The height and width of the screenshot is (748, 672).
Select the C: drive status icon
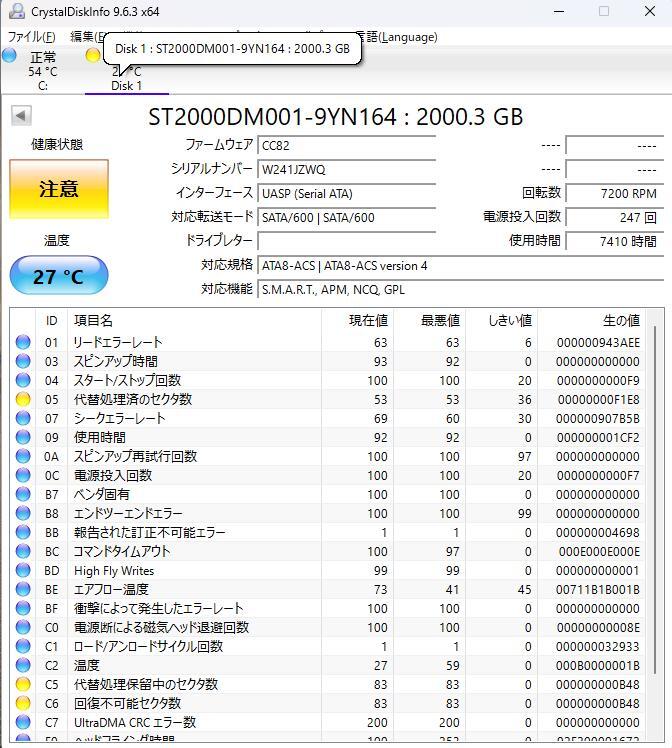9,55
